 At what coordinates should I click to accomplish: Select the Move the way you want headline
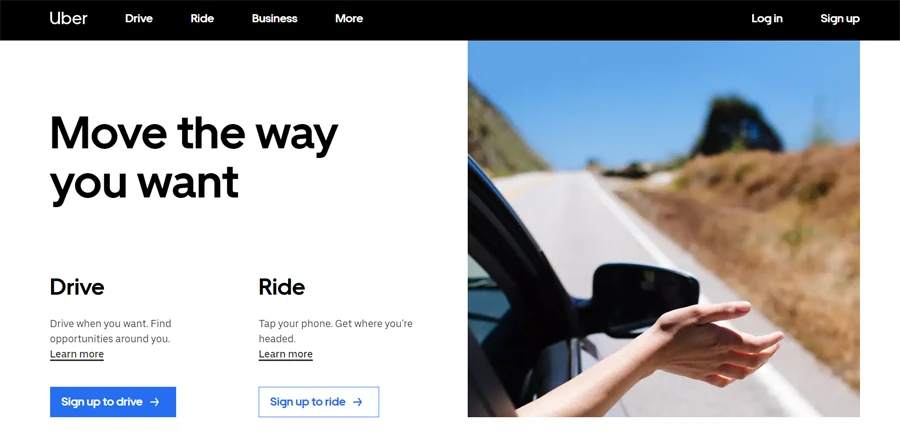point(194,157)
